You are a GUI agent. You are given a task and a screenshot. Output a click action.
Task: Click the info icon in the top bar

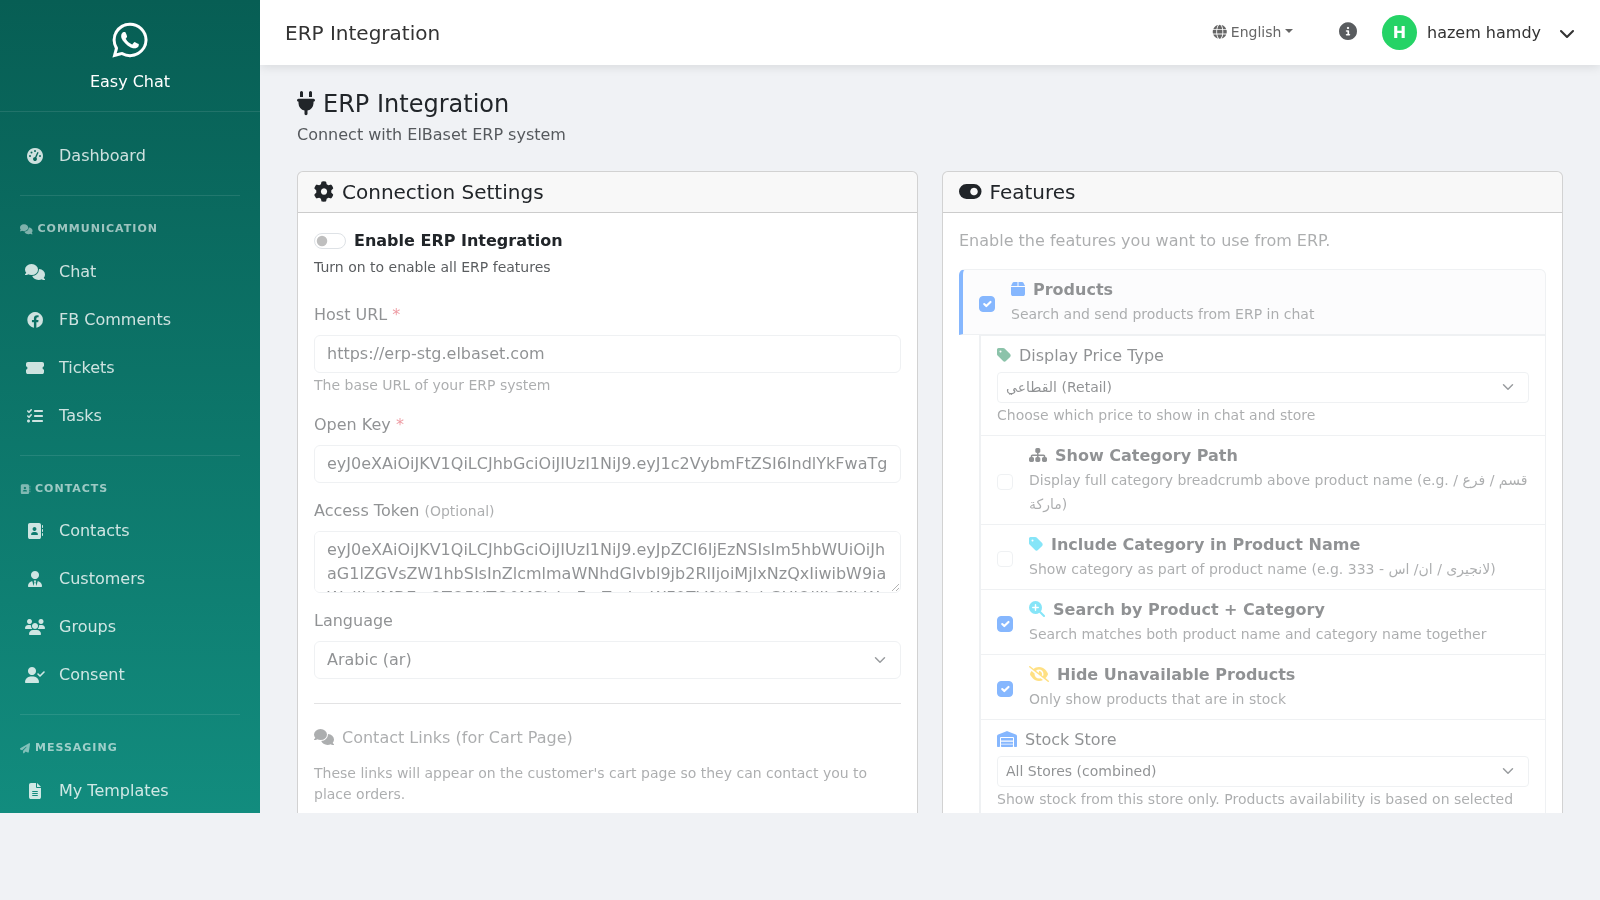(x=1347, y=31)
